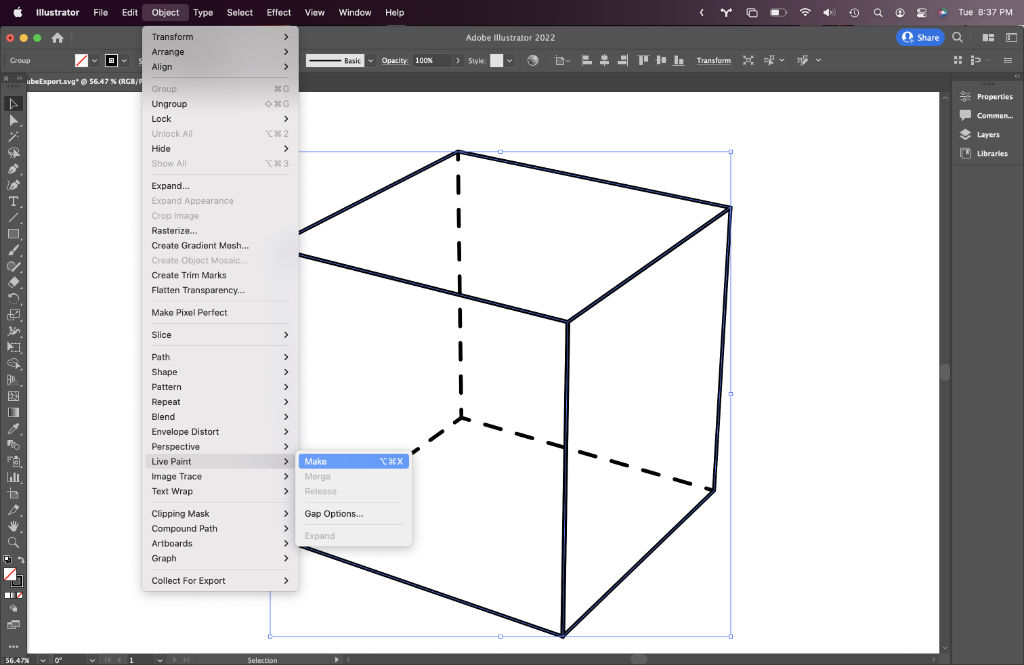Select the Hand tool
Screen dimensions: 1024x665
pyautogui.click(x=14, y=526)
